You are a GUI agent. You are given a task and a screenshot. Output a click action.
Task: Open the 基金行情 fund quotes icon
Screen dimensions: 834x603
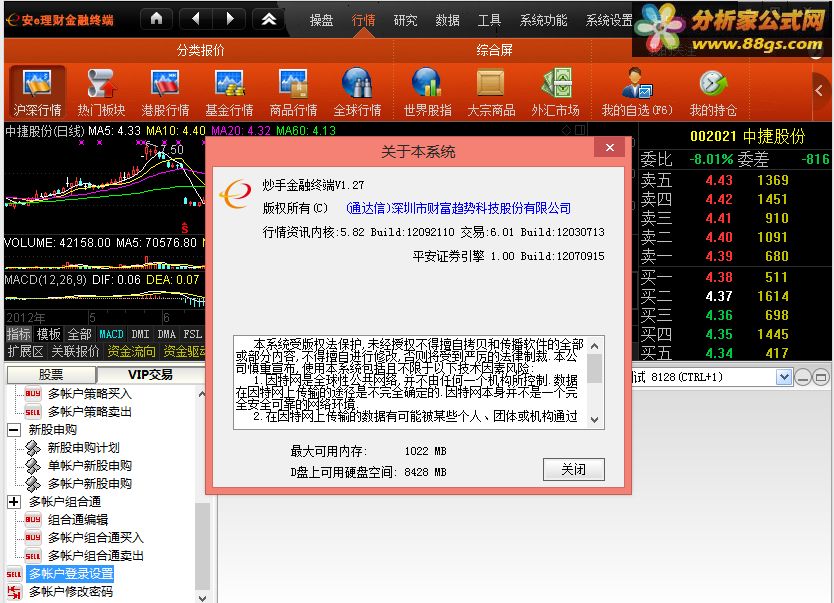[229, 91]
